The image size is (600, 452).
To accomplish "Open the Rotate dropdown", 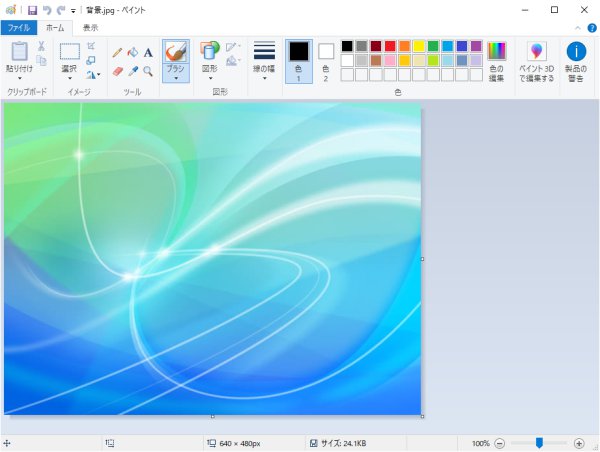I will 93,74.
